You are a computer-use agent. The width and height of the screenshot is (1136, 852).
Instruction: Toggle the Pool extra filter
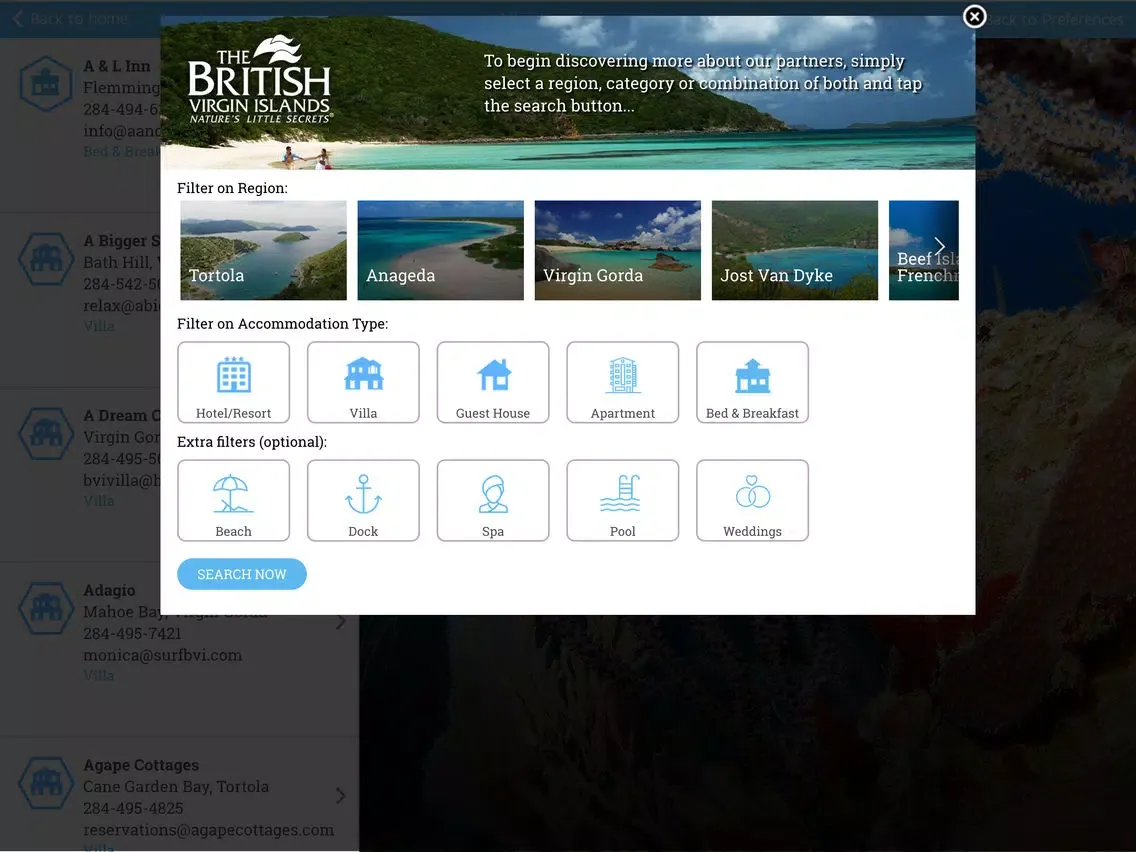tap(622, 500)
